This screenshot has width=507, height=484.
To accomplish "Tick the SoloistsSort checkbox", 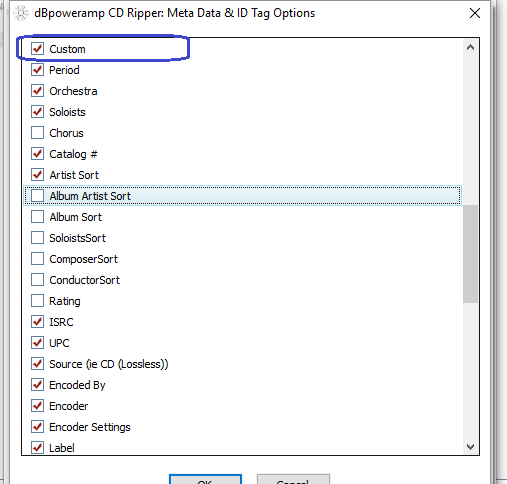I will [x=37, y=238].
